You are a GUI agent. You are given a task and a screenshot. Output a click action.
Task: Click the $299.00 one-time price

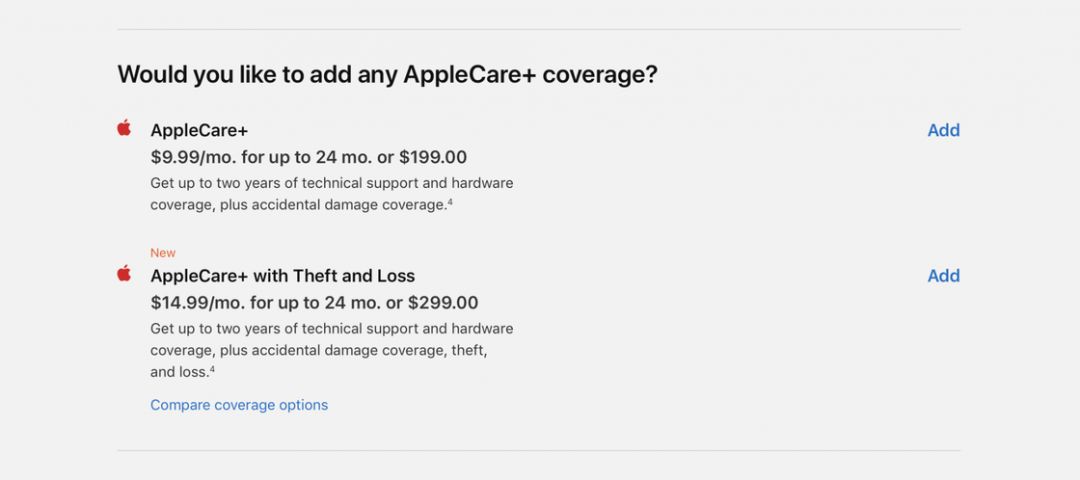click(x=443, y=302)
